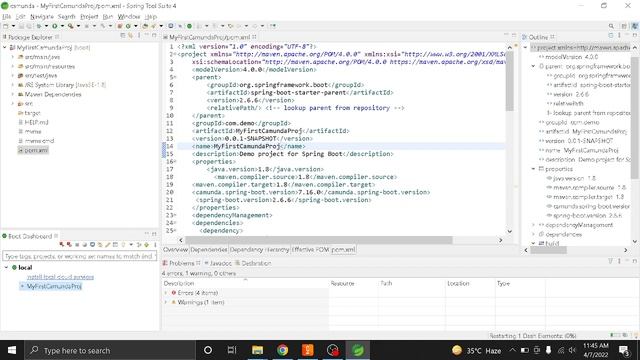Expand the src/main/resources folder
The image size is (640, 360).
coord(12,66)
